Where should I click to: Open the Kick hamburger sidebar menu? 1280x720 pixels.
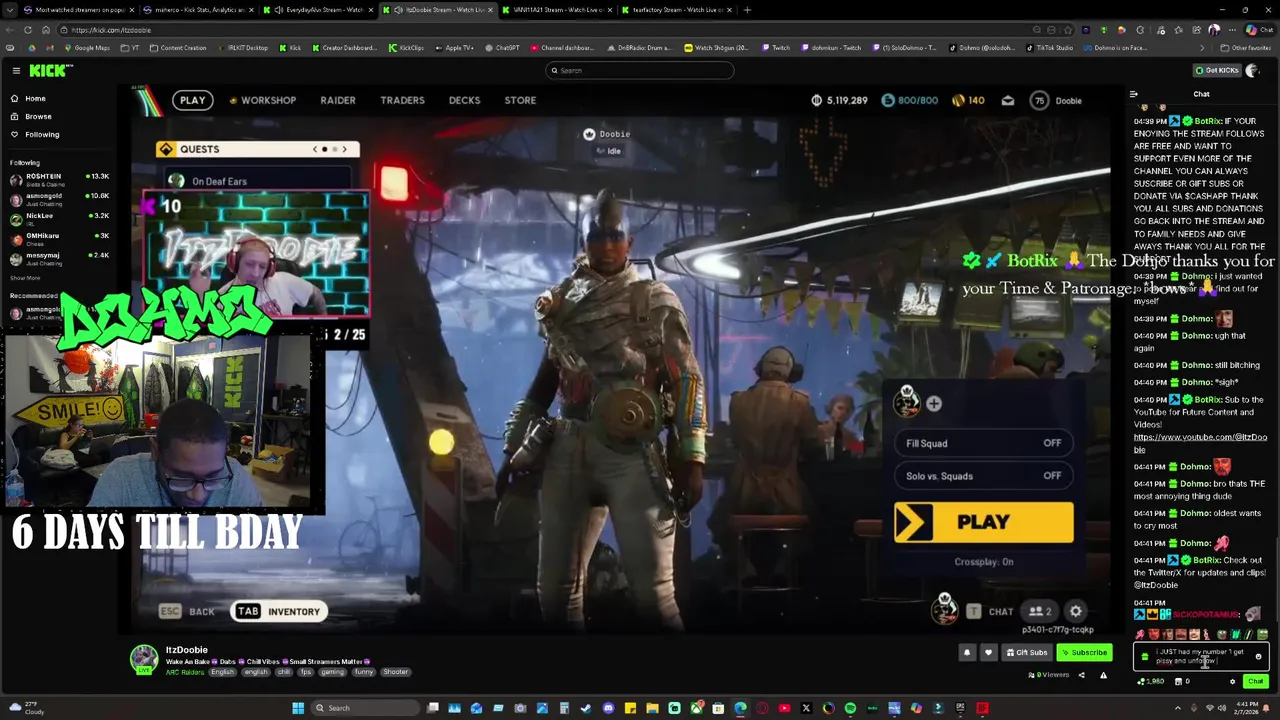(x=16, y=70)
